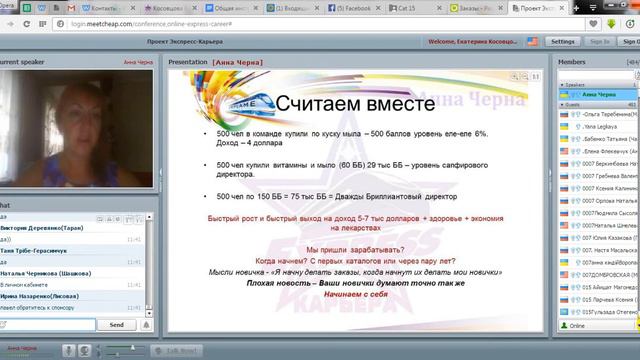Click the Sign In button

pos(599,42)
